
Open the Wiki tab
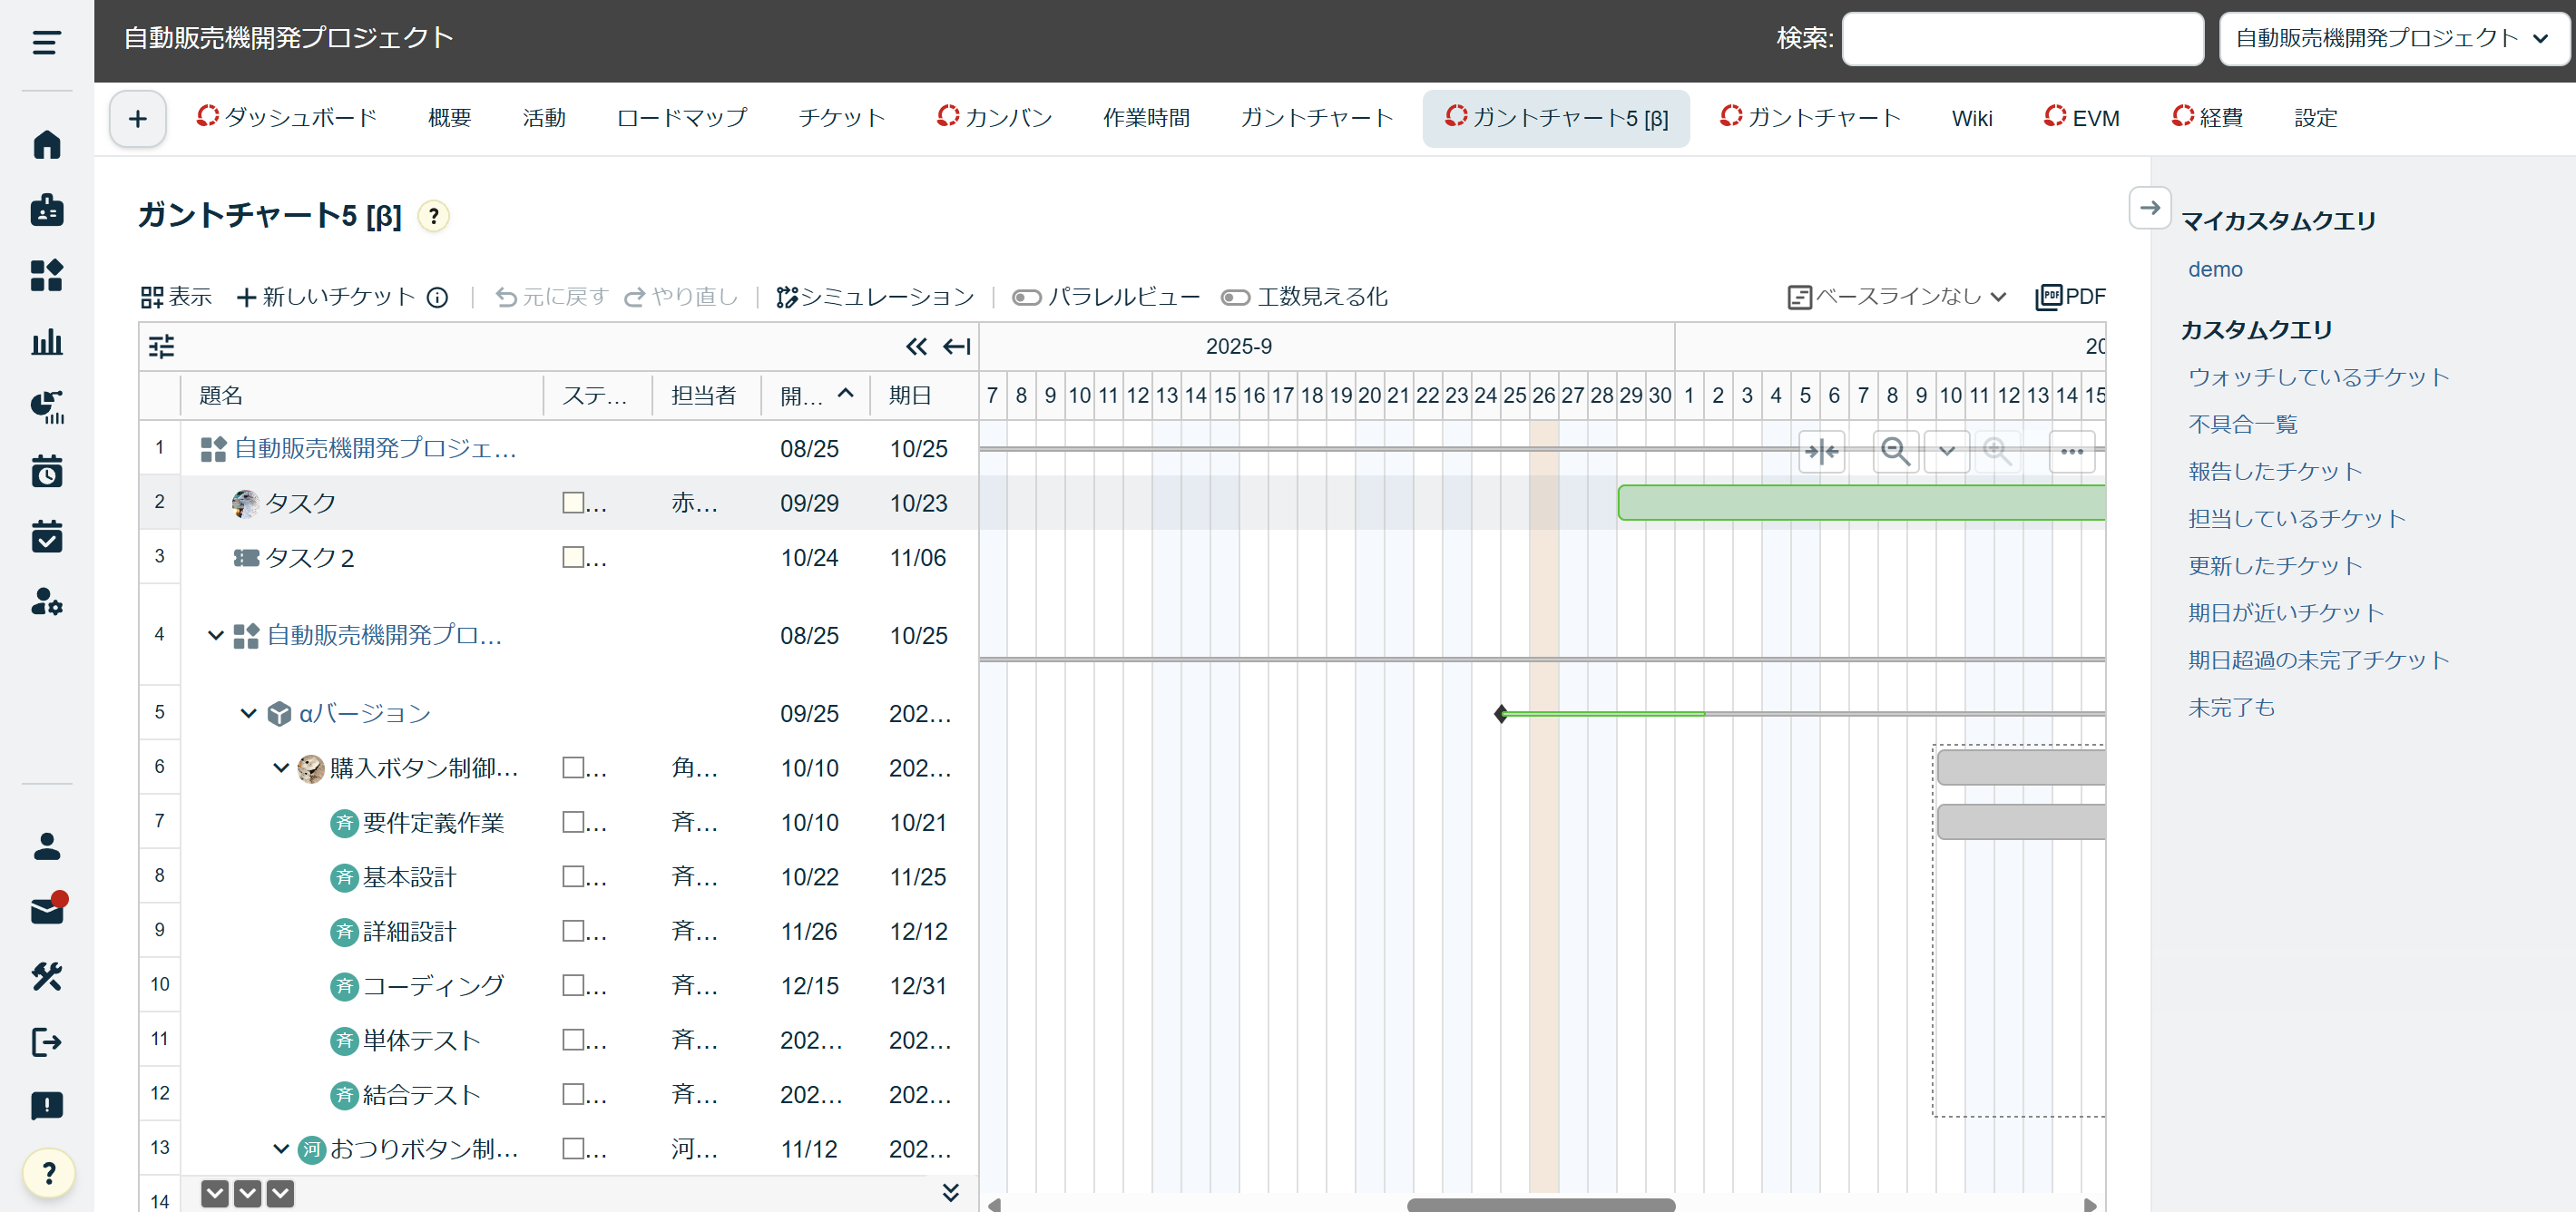[1971, 118]
